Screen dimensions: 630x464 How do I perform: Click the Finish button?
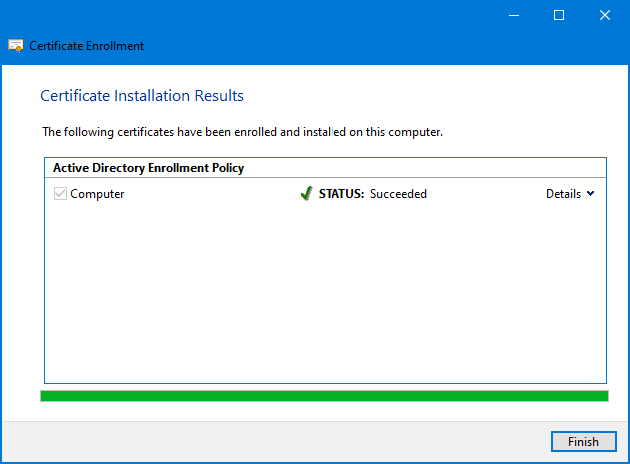[583, 442]
